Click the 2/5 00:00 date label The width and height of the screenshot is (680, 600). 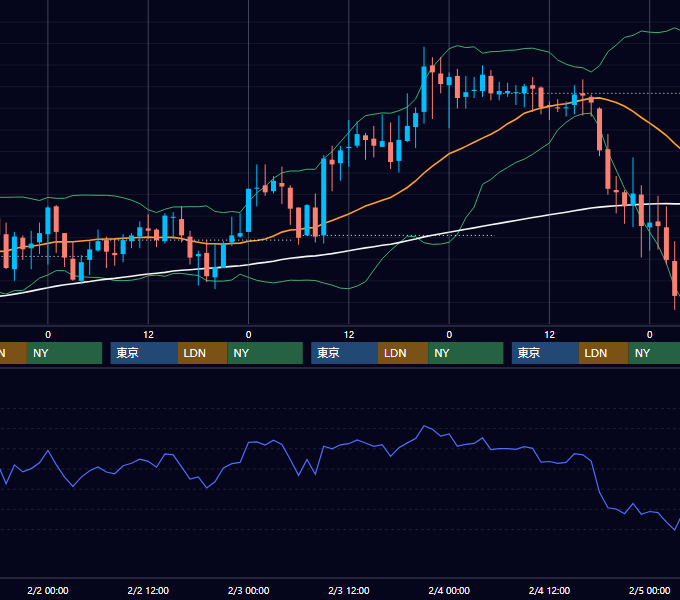coord(649,590)
